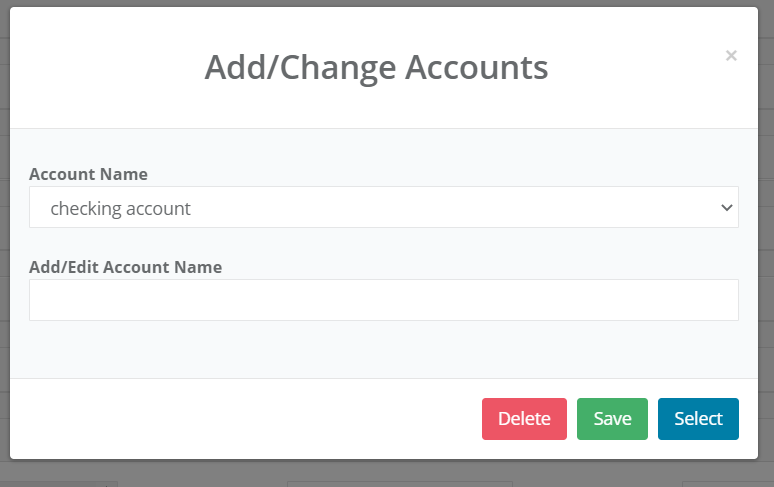Screen dimensions: 774x487
Task: Click empty header area below the close icon
Action: (731, 100)
